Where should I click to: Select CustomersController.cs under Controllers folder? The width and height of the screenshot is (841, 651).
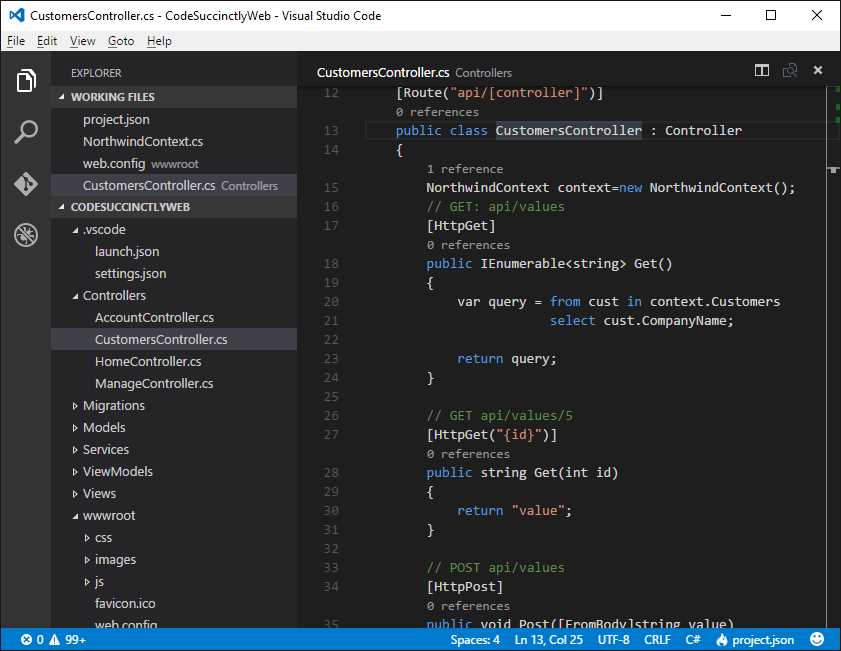coord(174,339)
